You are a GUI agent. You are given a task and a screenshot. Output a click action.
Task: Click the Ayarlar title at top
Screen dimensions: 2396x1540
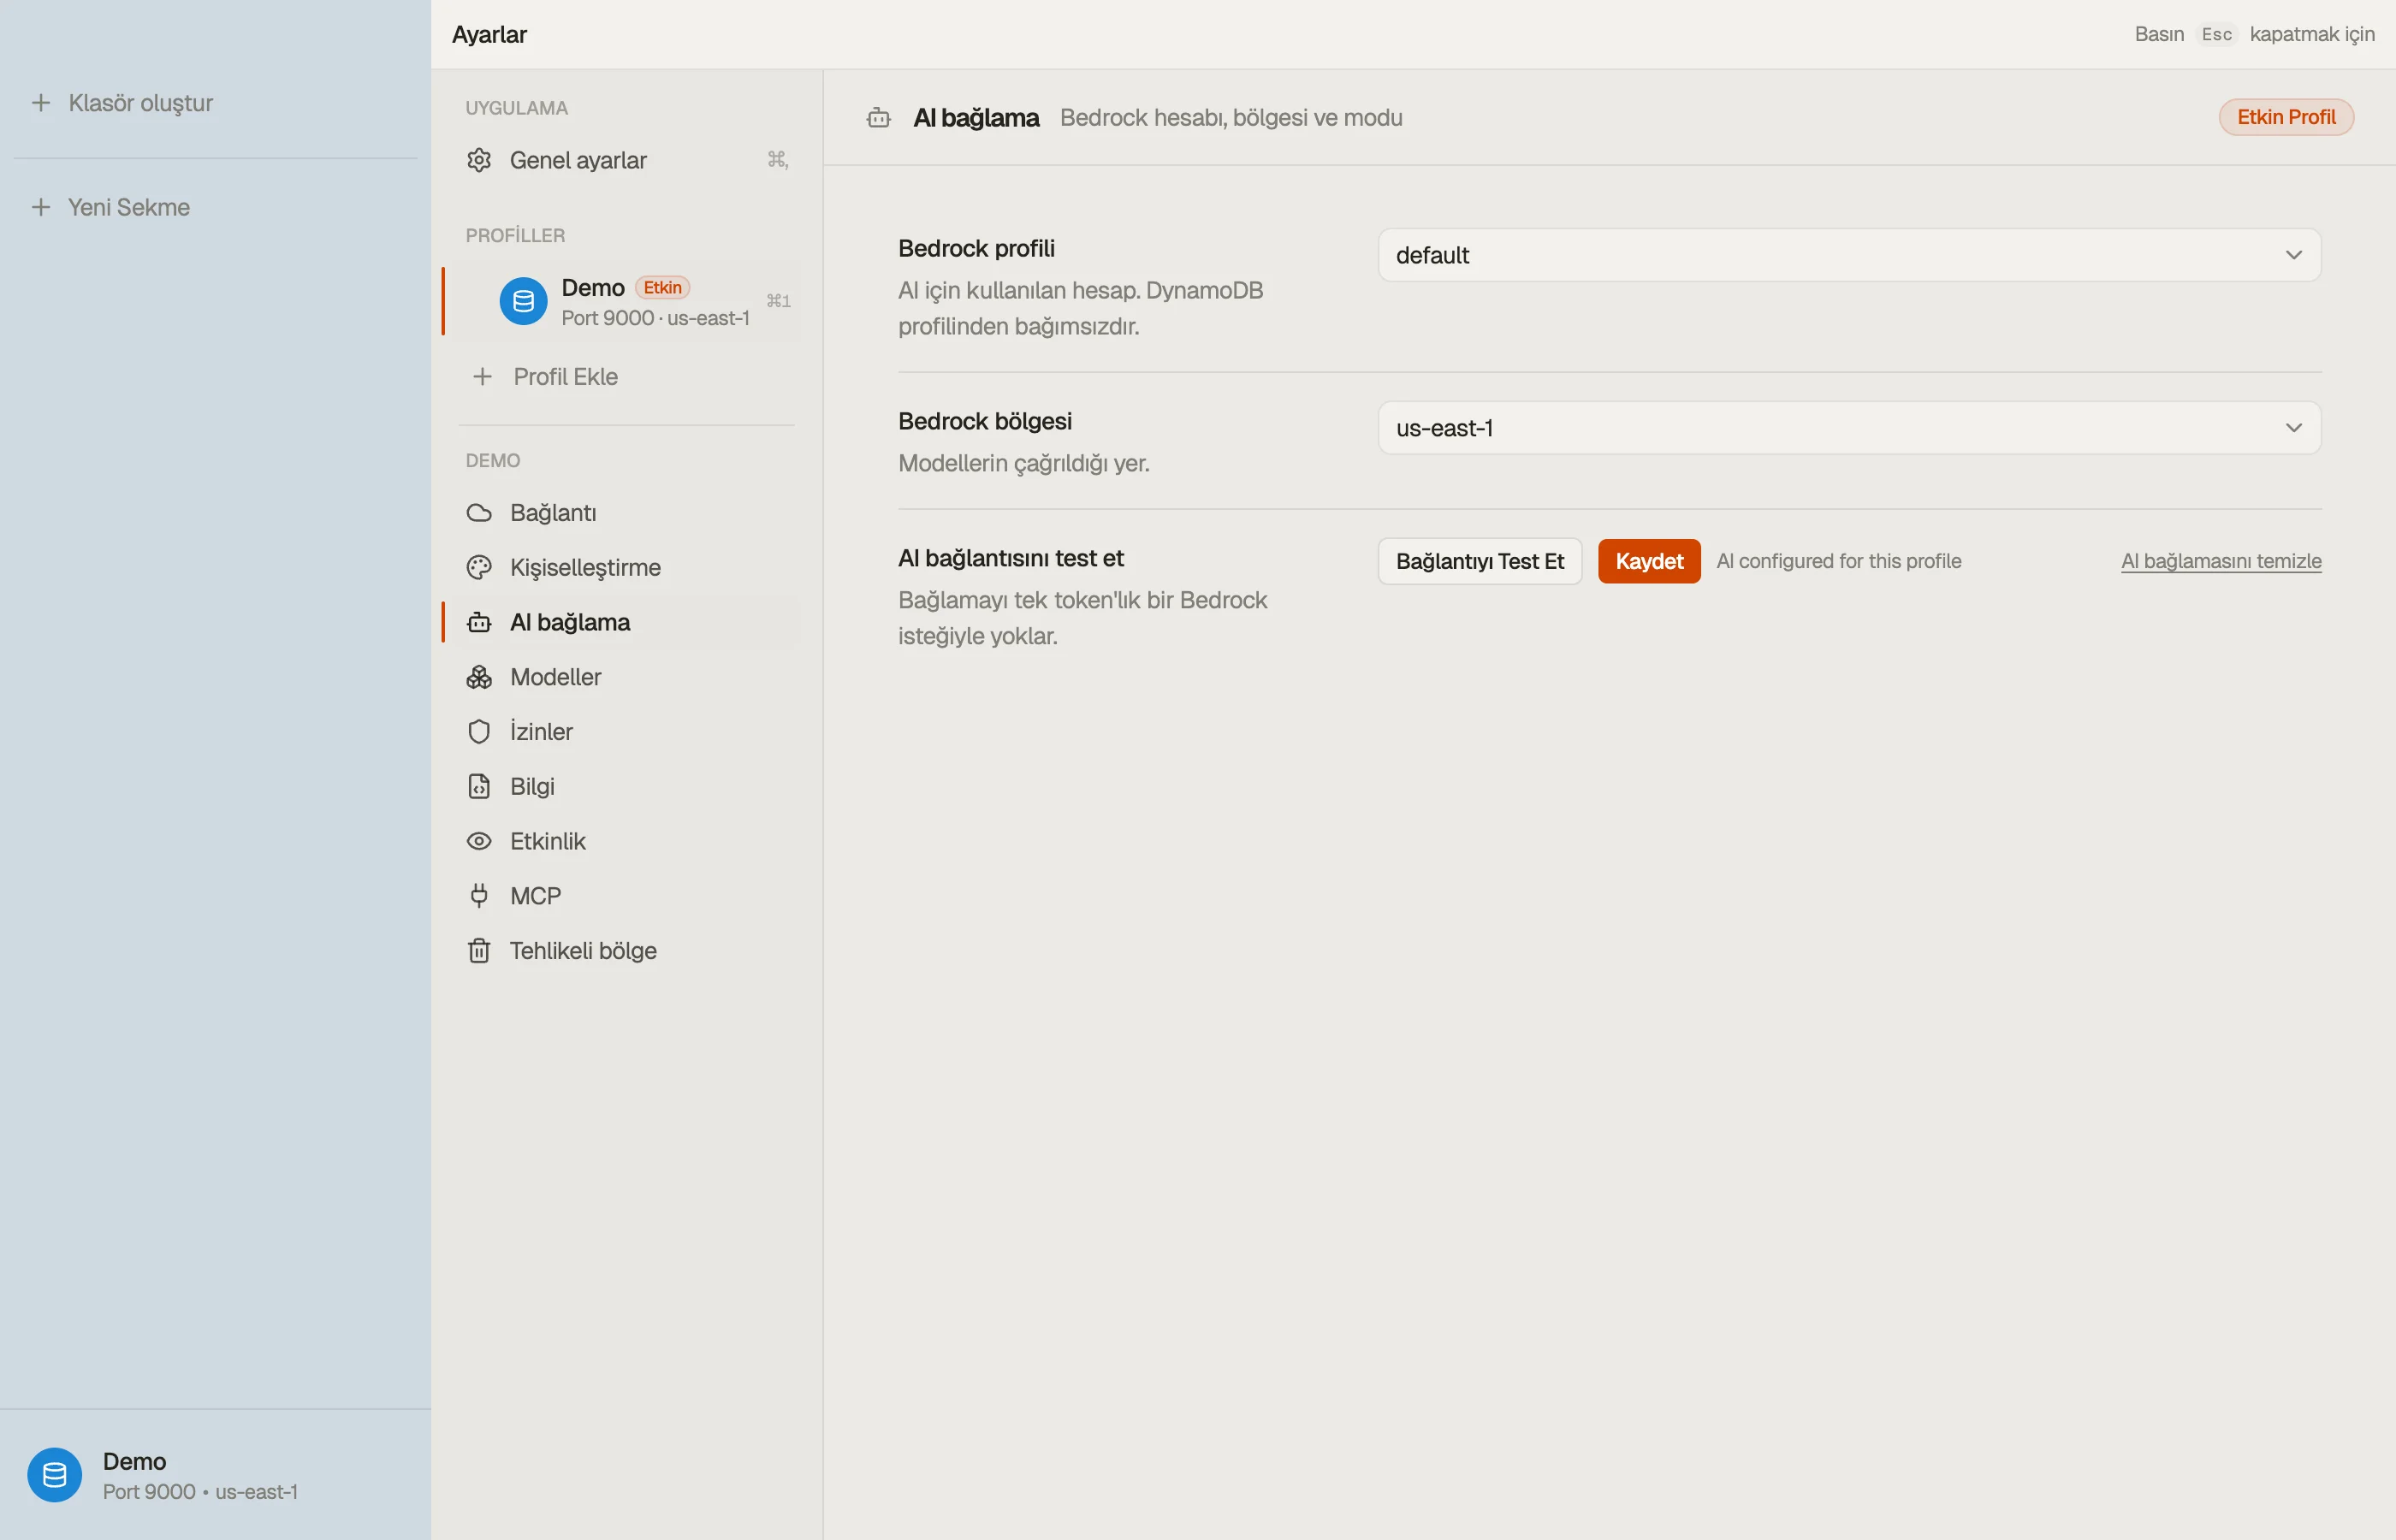(489, 34)
